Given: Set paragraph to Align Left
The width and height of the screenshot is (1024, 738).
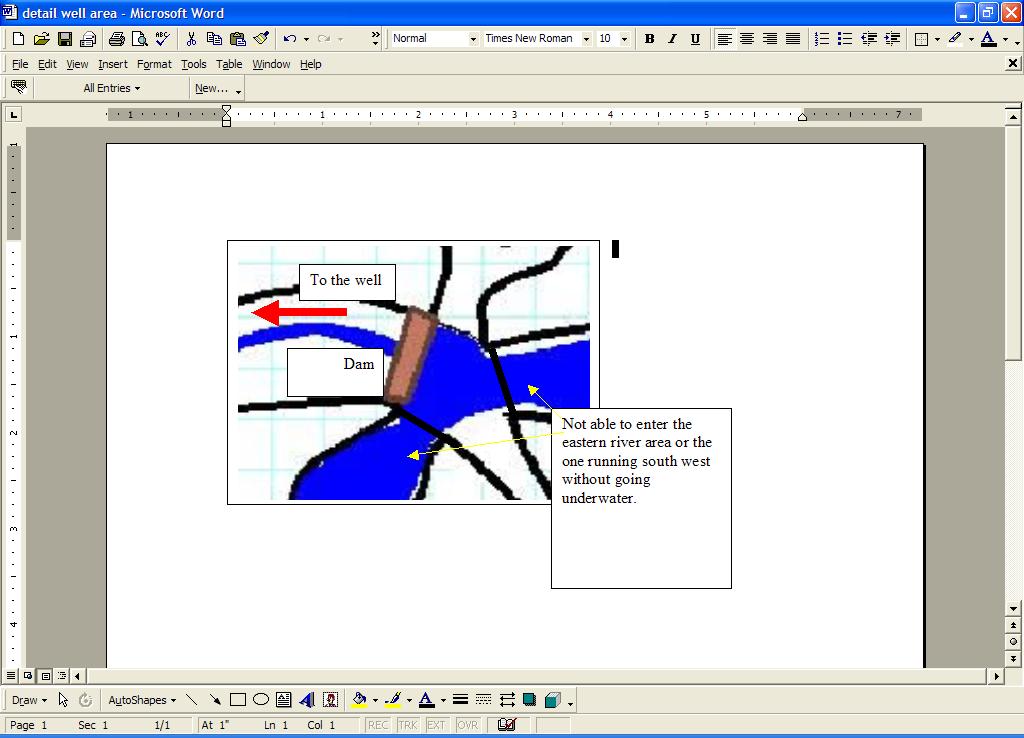Looking at the screenshot, I should [x=724, y=39].
